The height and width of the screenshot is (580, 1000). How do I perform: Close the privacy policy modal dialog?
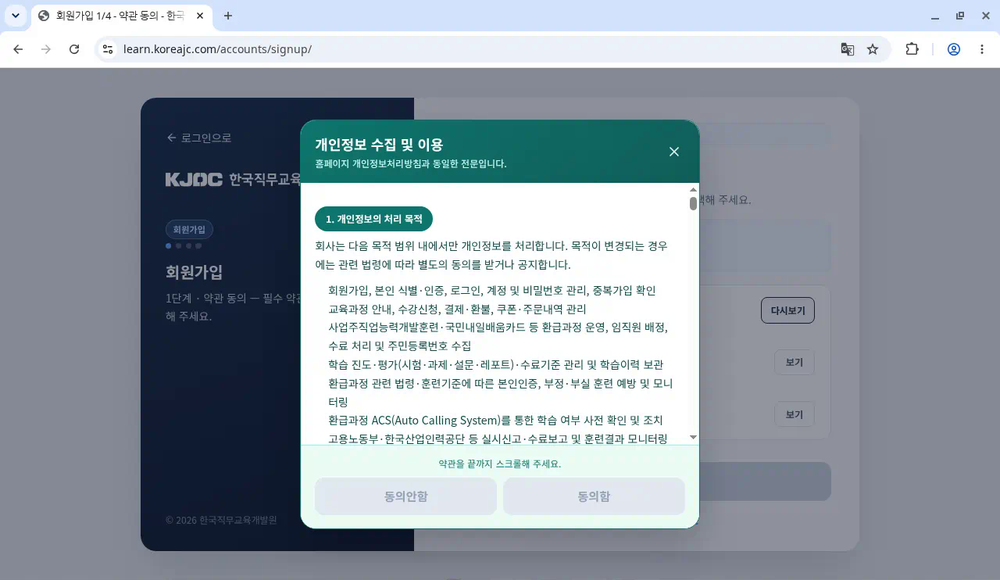(673, 152)
